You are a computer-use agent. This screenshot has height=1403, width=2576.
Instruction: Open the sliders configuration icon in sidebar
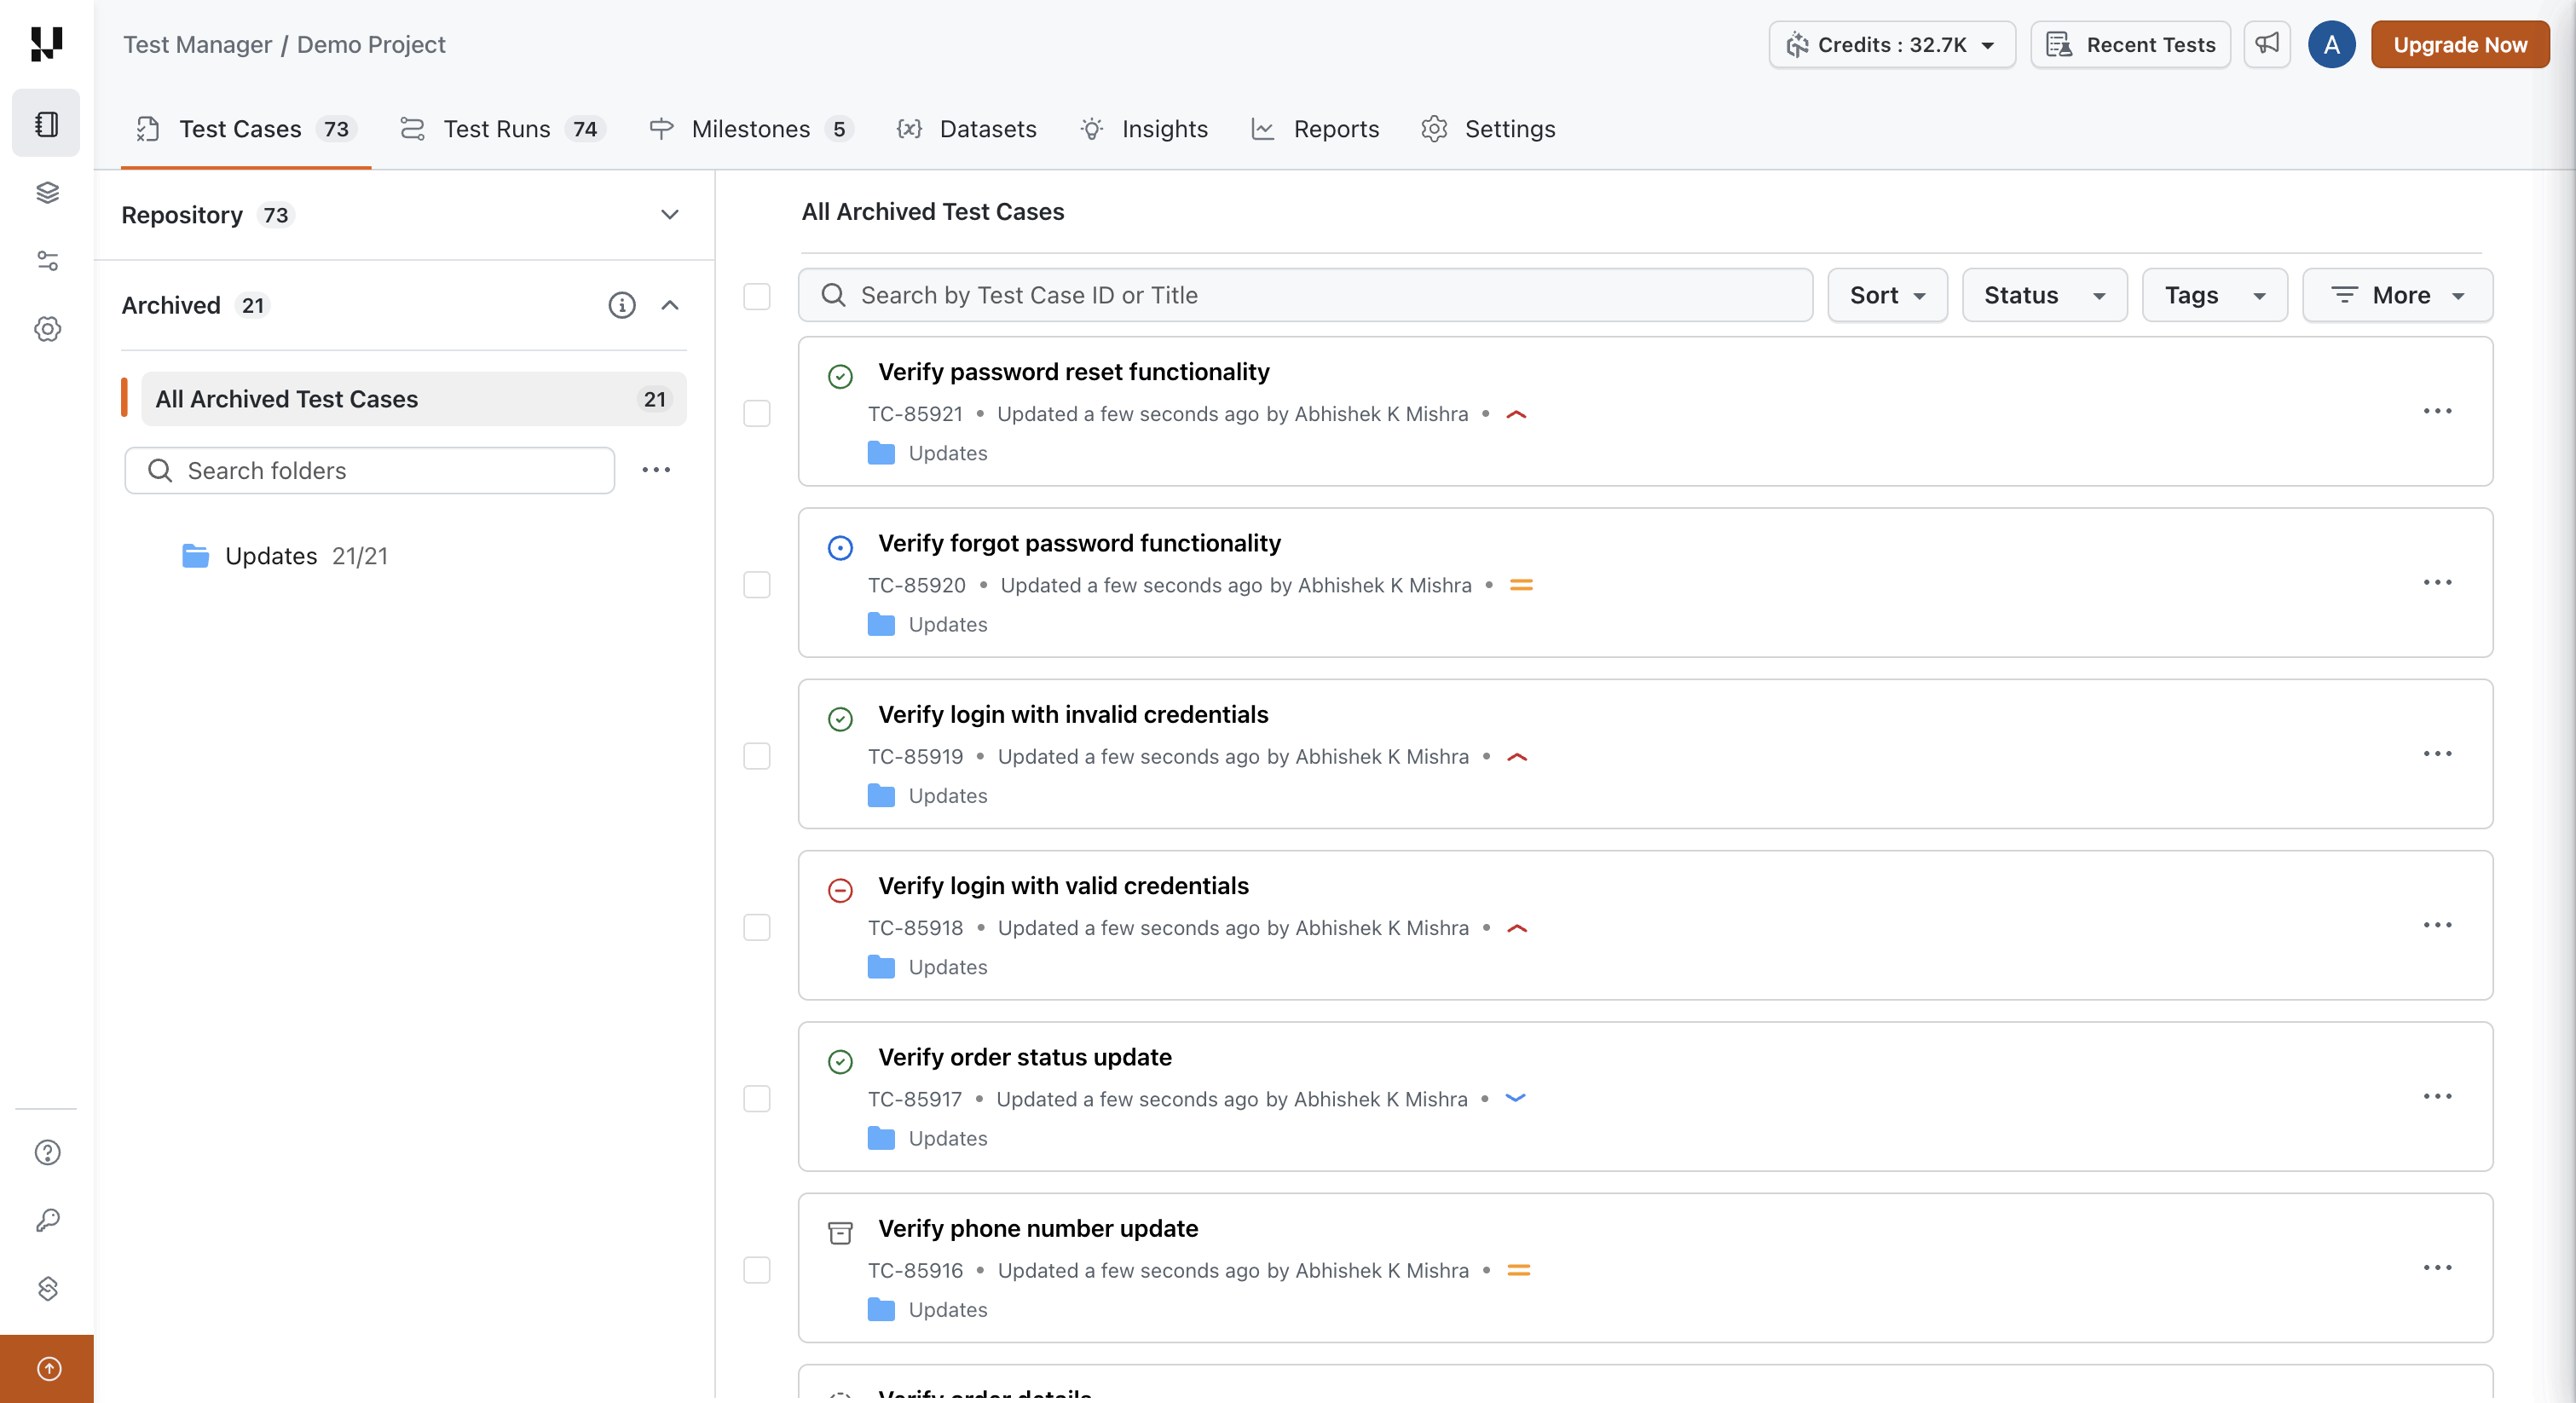coord(47,261)
